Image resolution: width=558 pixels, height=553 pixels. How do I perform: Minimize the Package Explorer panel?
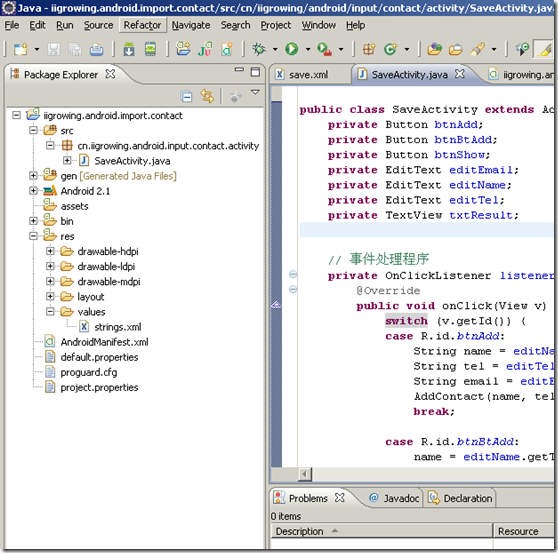click(239, 70)
